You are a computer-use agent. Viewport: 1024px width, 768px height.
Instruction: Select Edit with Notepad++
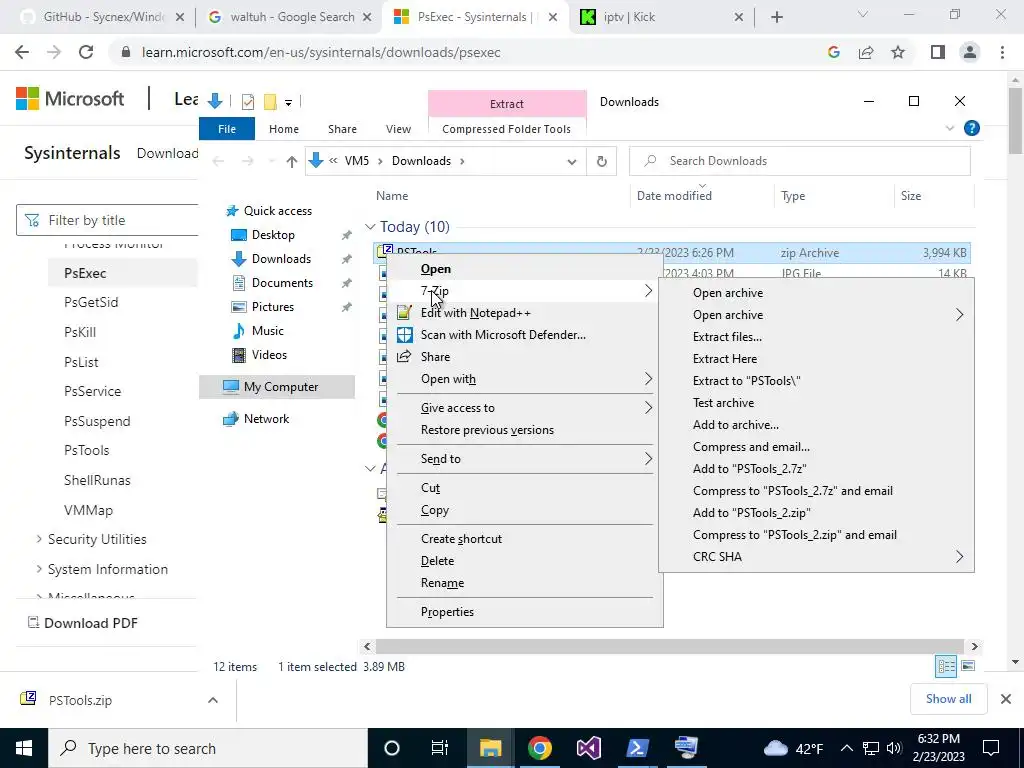(x=475, y=313)
